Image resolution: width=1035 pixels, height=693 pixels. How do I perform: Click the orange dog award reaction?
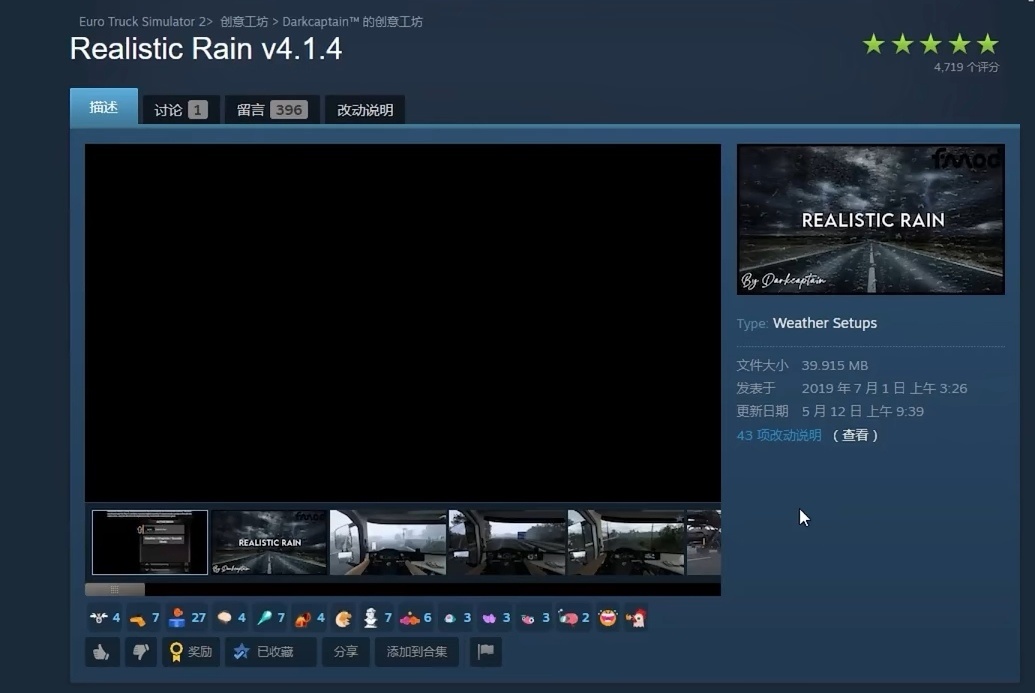310,618
